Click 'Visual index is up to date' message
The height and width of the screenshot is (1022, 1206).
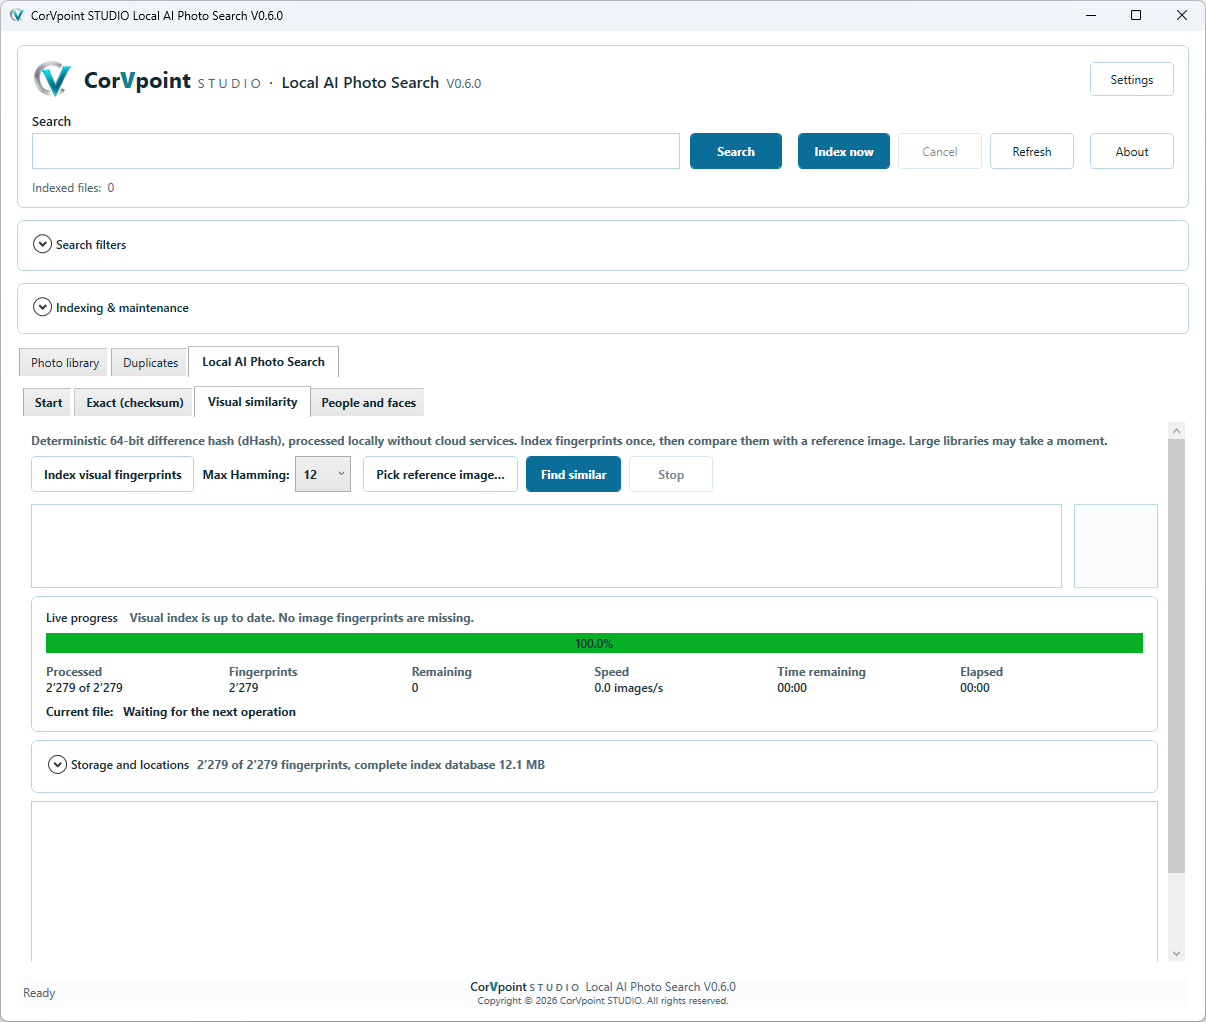click(x=301, y=617)
